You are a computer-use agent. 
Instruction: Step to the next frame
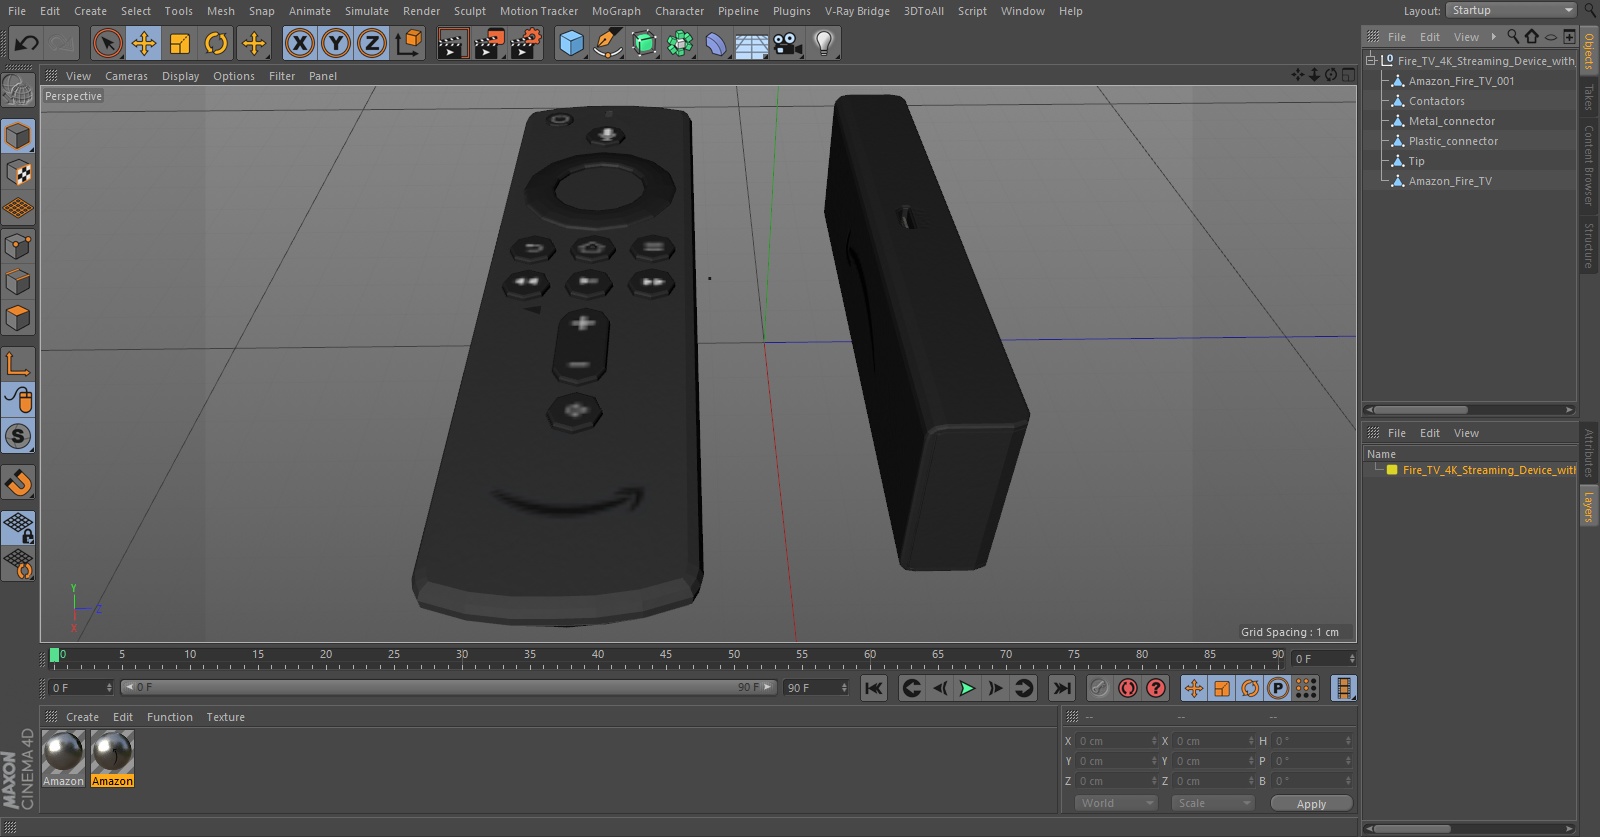pos(995,688)
